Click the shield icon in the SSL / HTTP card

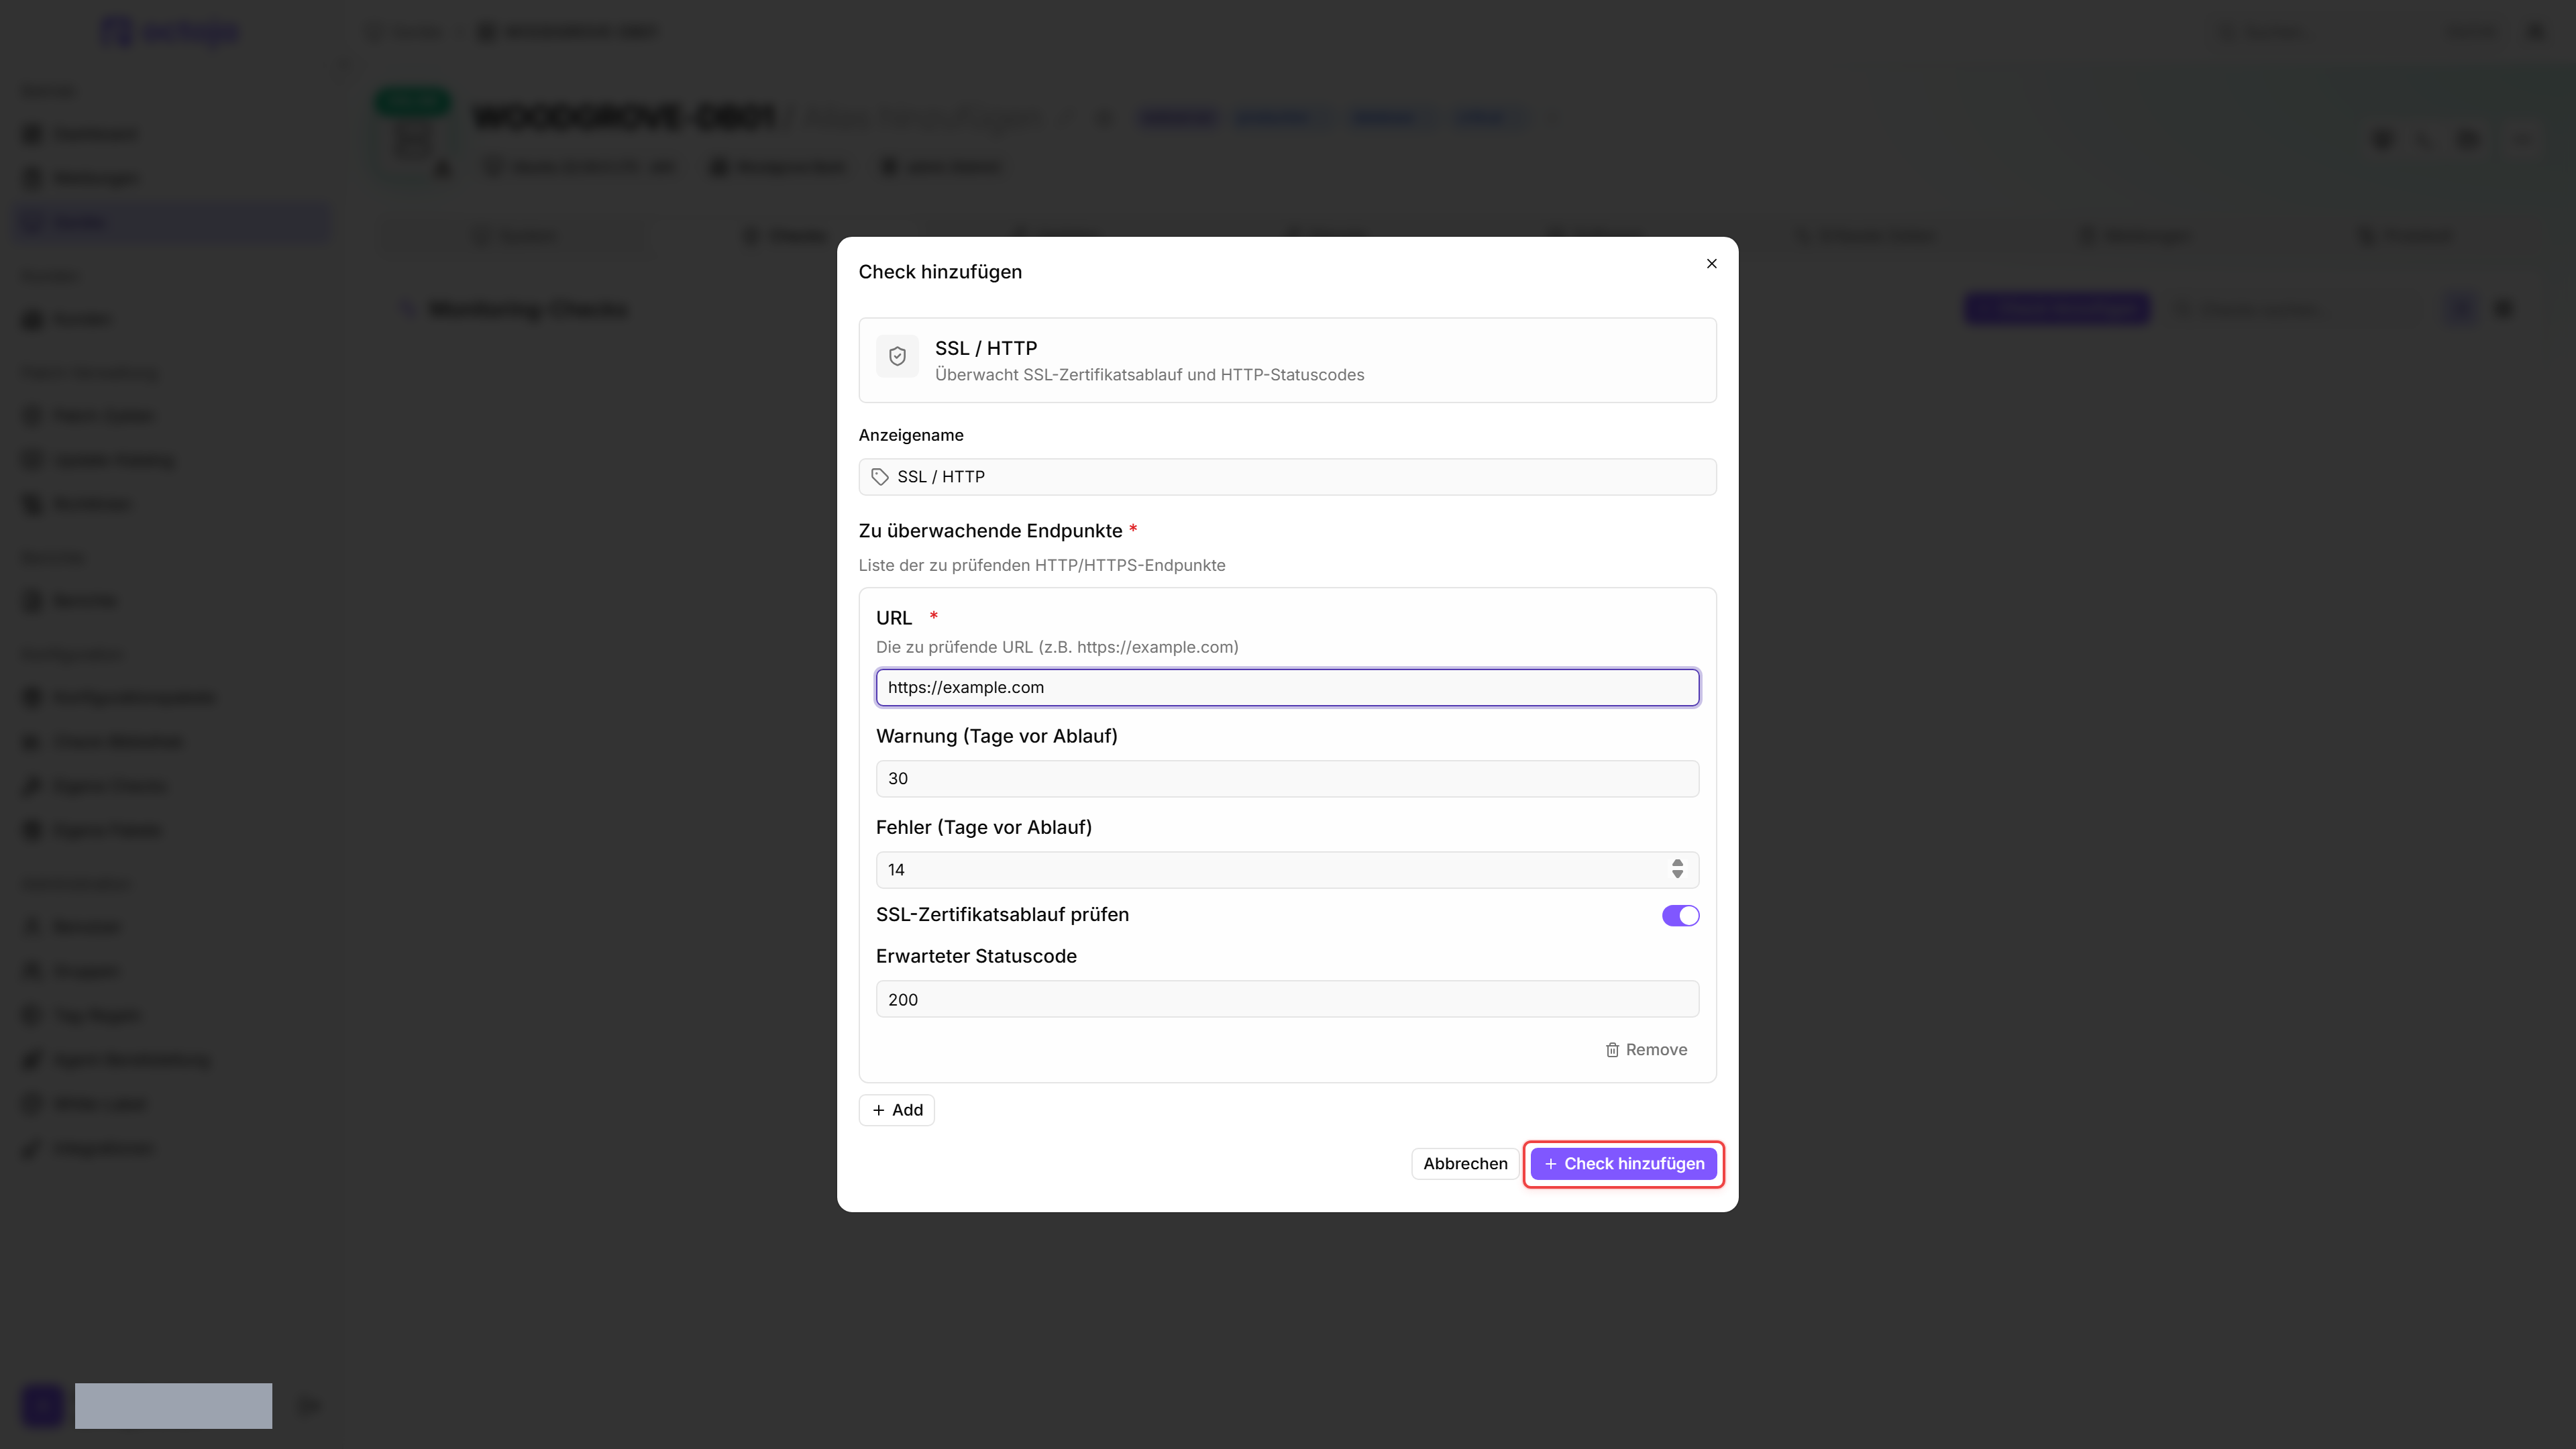897,356
